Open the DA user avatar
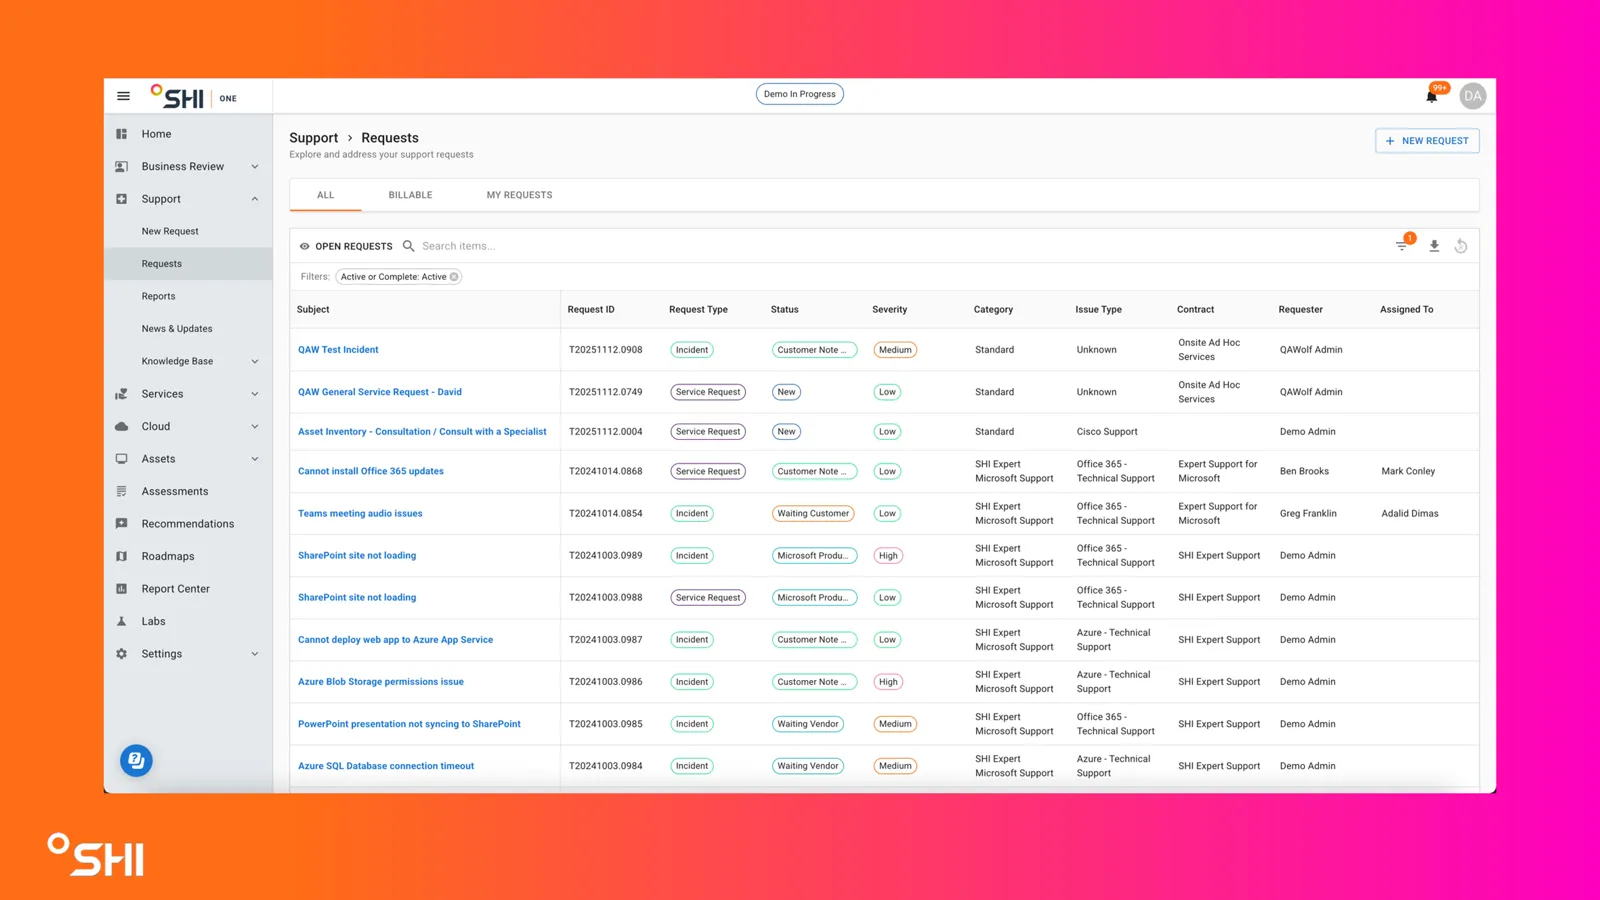This screenshot has height=900, width=1600. coord(1472,96)
